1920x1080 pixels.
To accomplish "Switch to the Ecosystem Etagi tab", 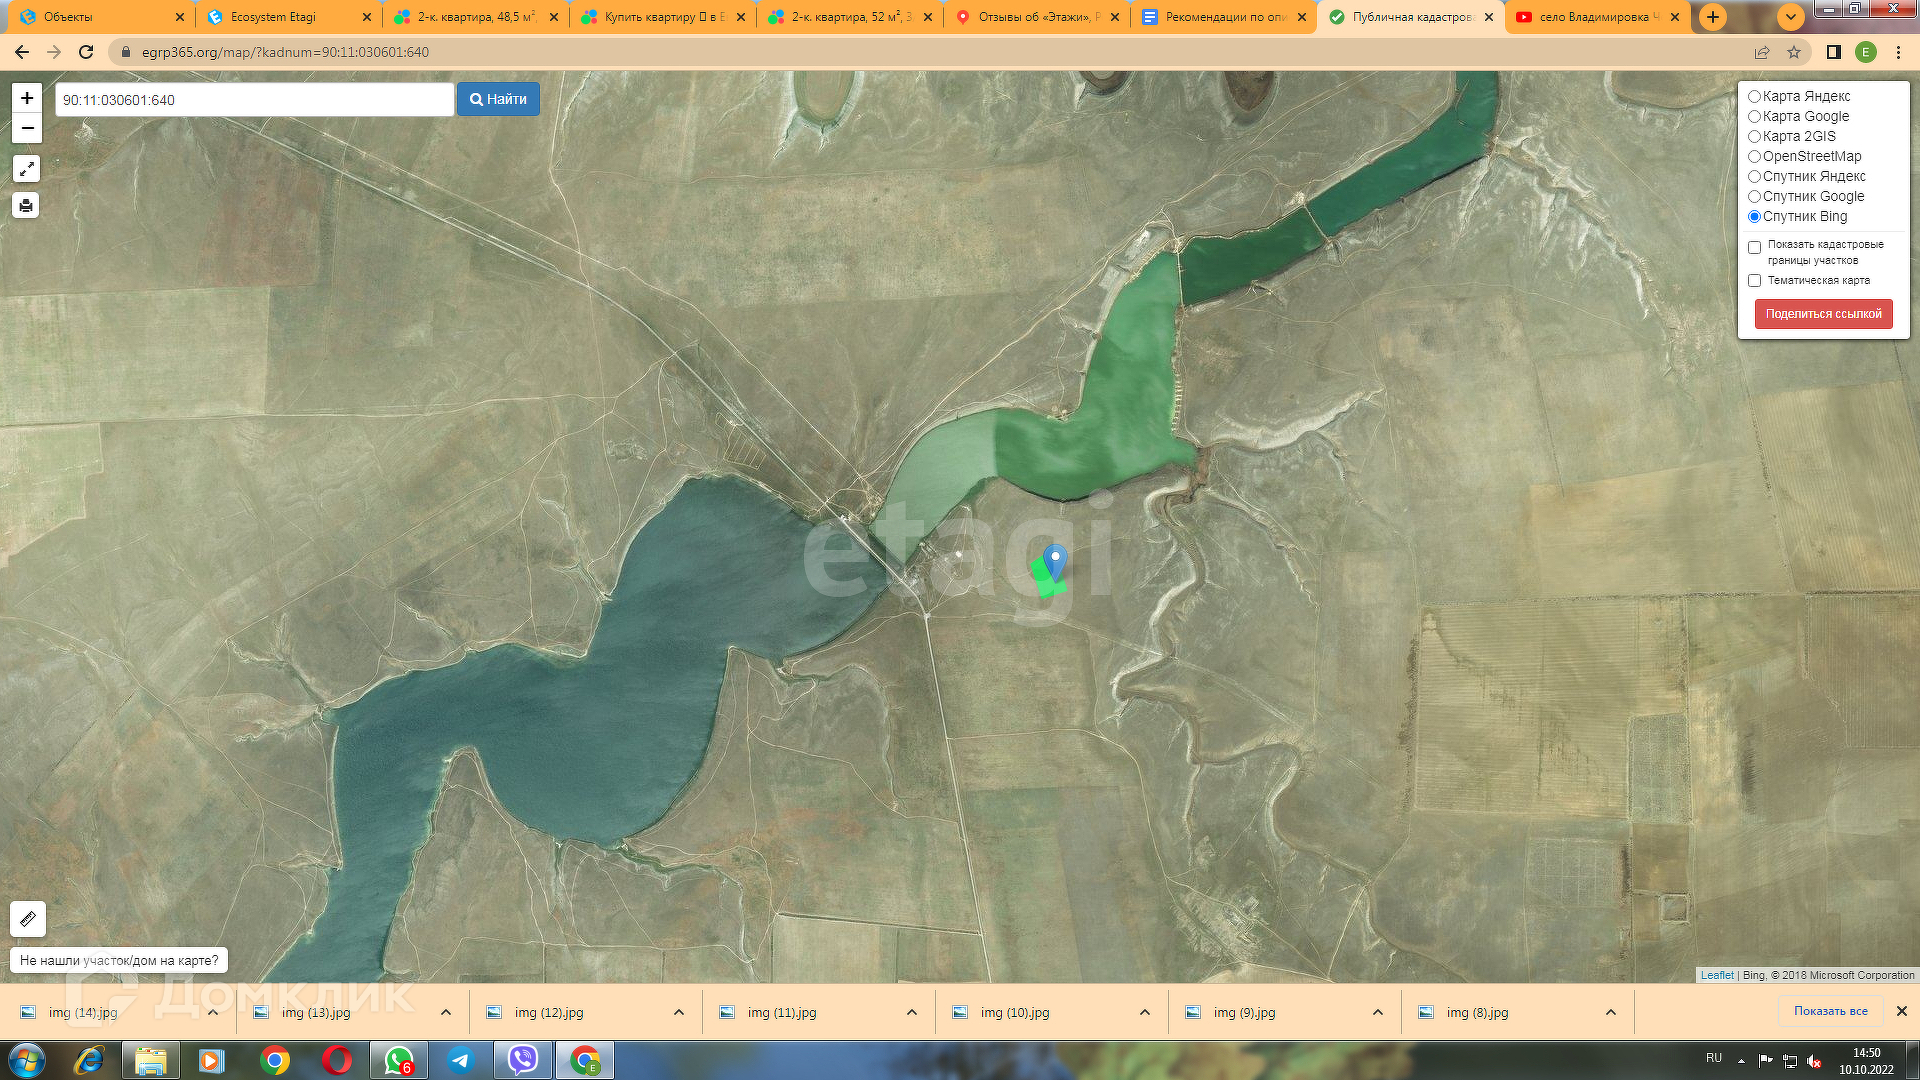I will [273, 17].
